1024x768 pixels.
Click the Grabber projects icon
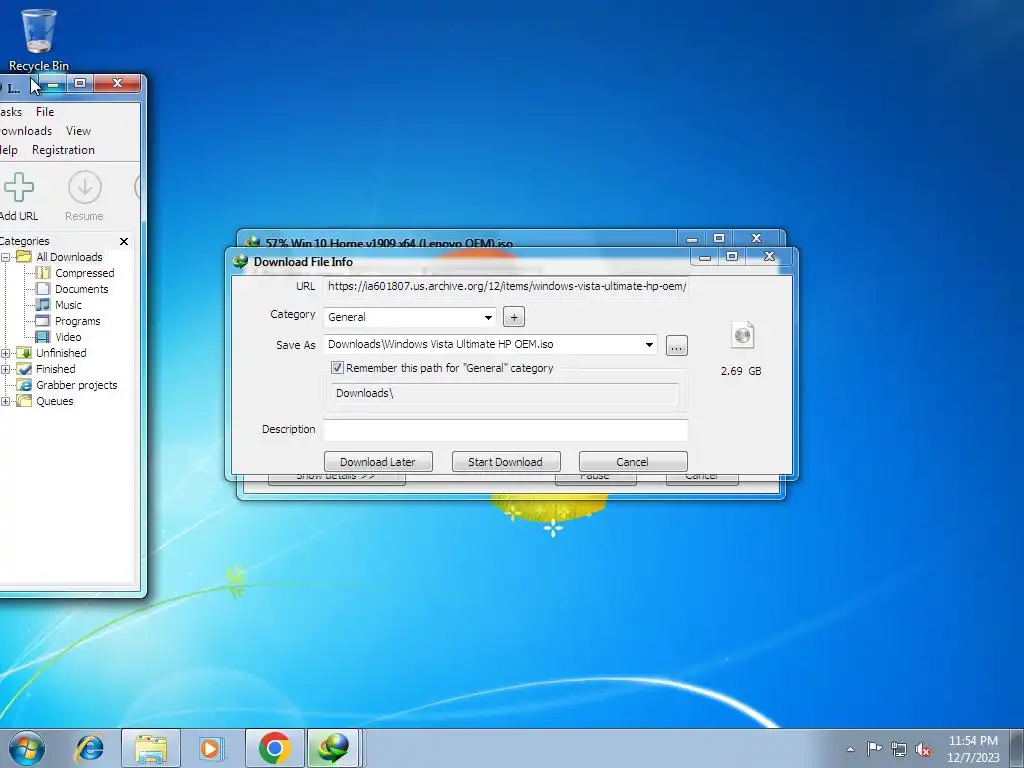[x=24, y=385]
